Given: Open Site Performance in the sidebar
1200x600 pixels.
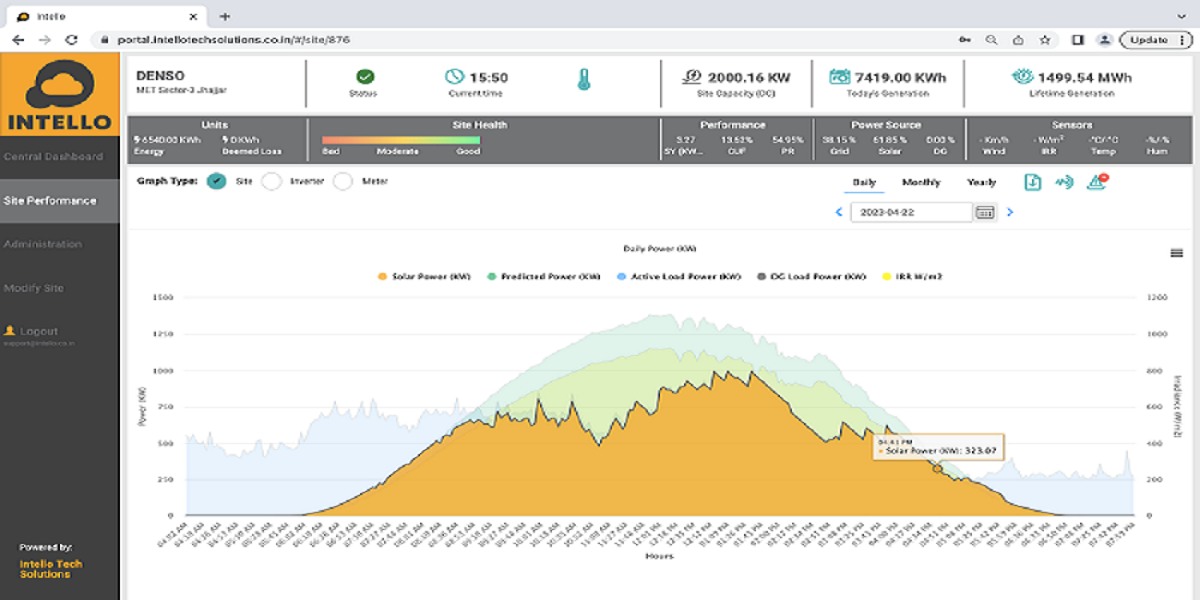Looking at the screenshot, I should [x=60, y=201].
